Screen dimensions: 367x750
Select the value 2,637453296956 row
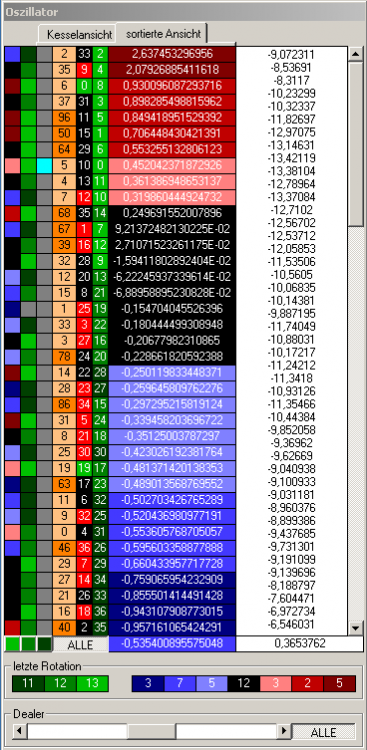click(172, 54)
